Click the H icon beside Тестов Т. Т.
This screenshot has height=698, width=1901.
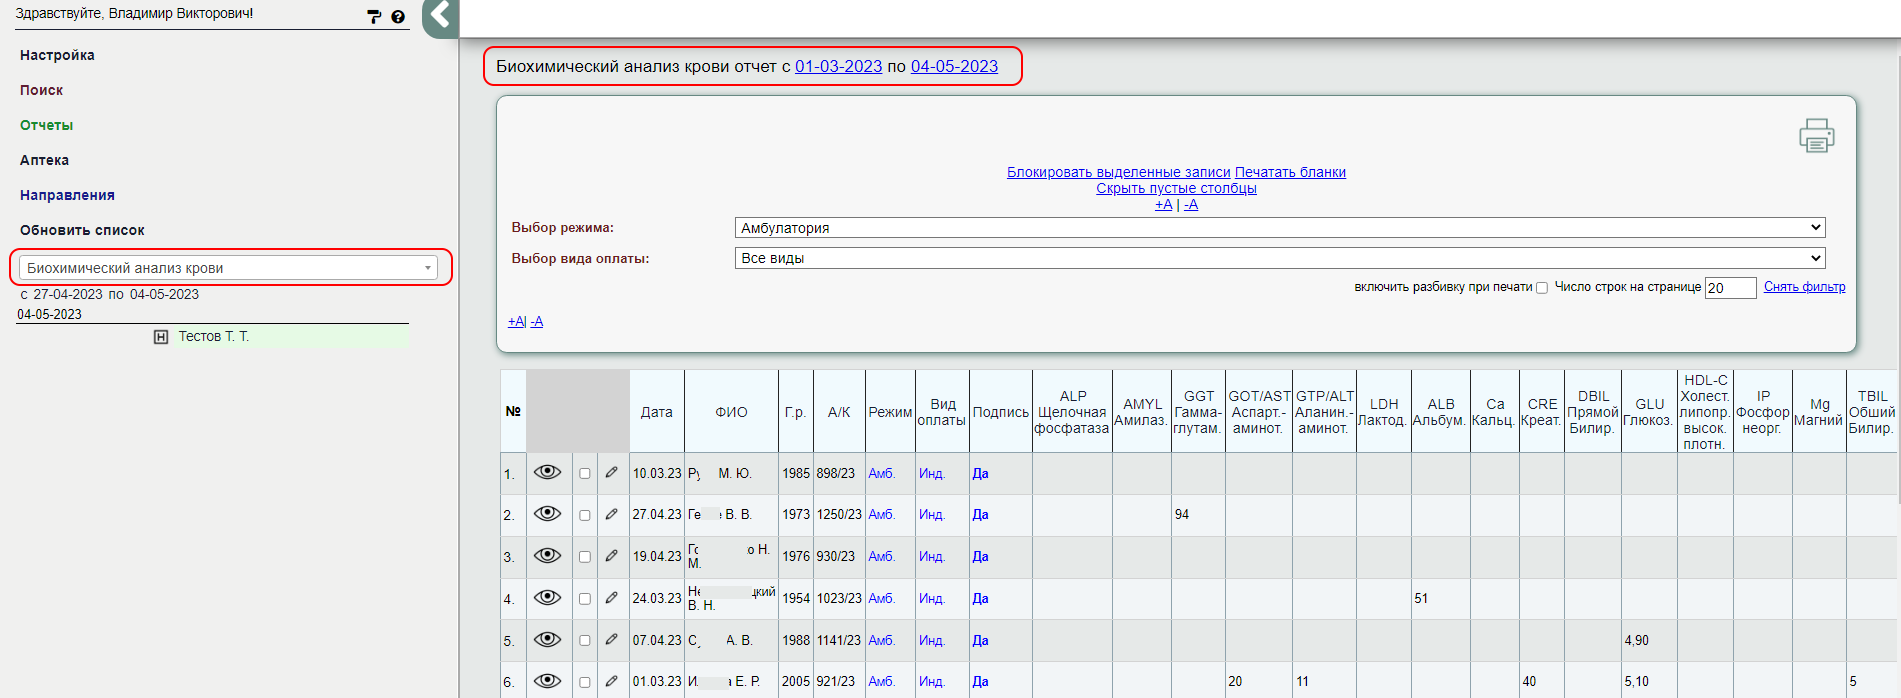click(x=161, y=337)
